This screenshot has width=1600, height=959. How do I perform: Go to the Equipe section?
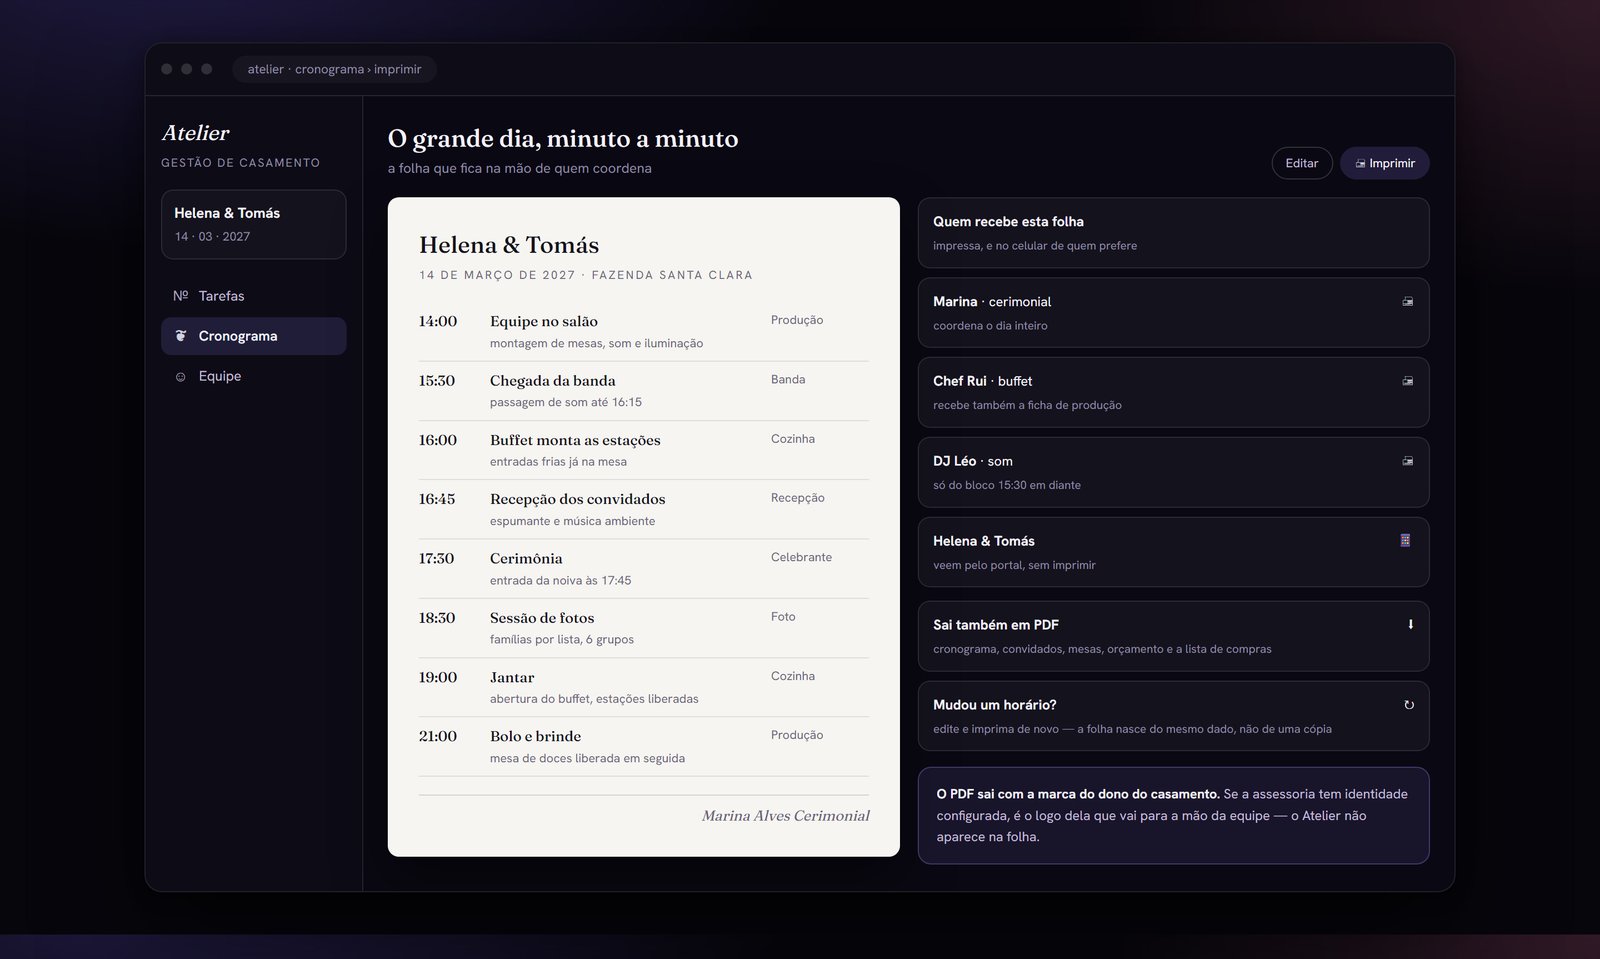pyautogui.click(x=254, y=376)
